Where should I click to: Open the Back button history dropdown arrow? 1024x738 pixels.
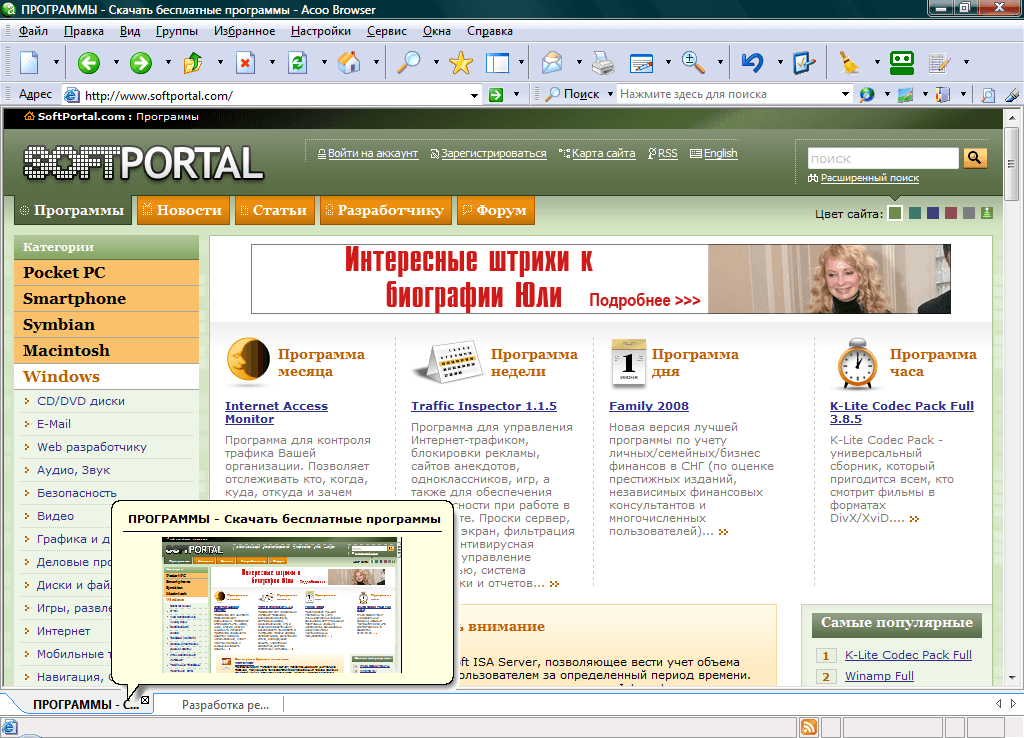click(116, 63)
